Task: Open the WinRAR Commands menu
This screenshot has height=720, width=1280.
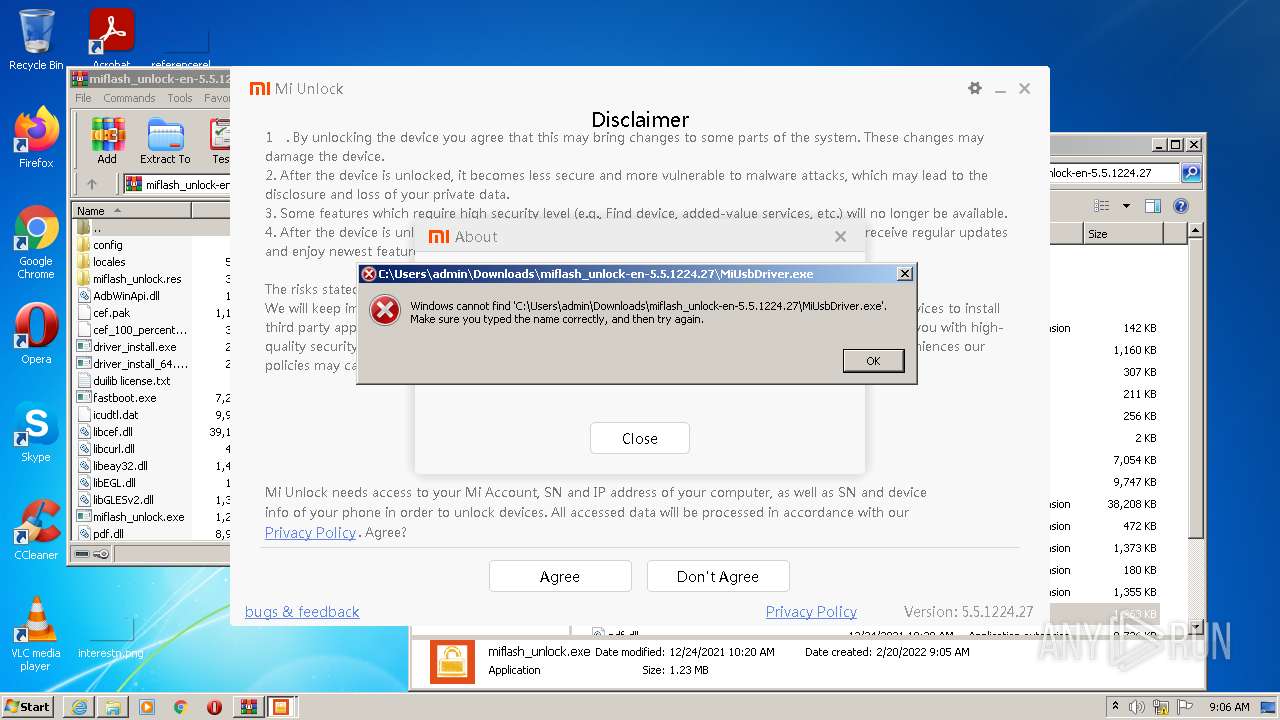Action: [x=129, y=98]
